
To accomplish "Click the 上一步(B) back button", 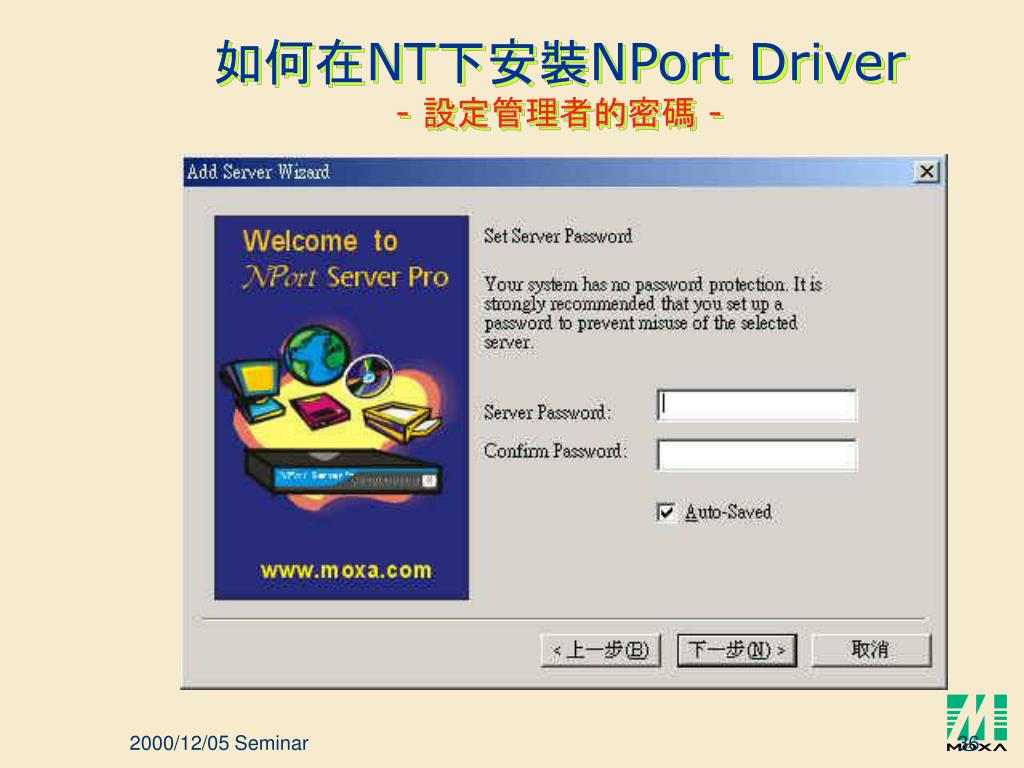I will (x=601, y=650).
